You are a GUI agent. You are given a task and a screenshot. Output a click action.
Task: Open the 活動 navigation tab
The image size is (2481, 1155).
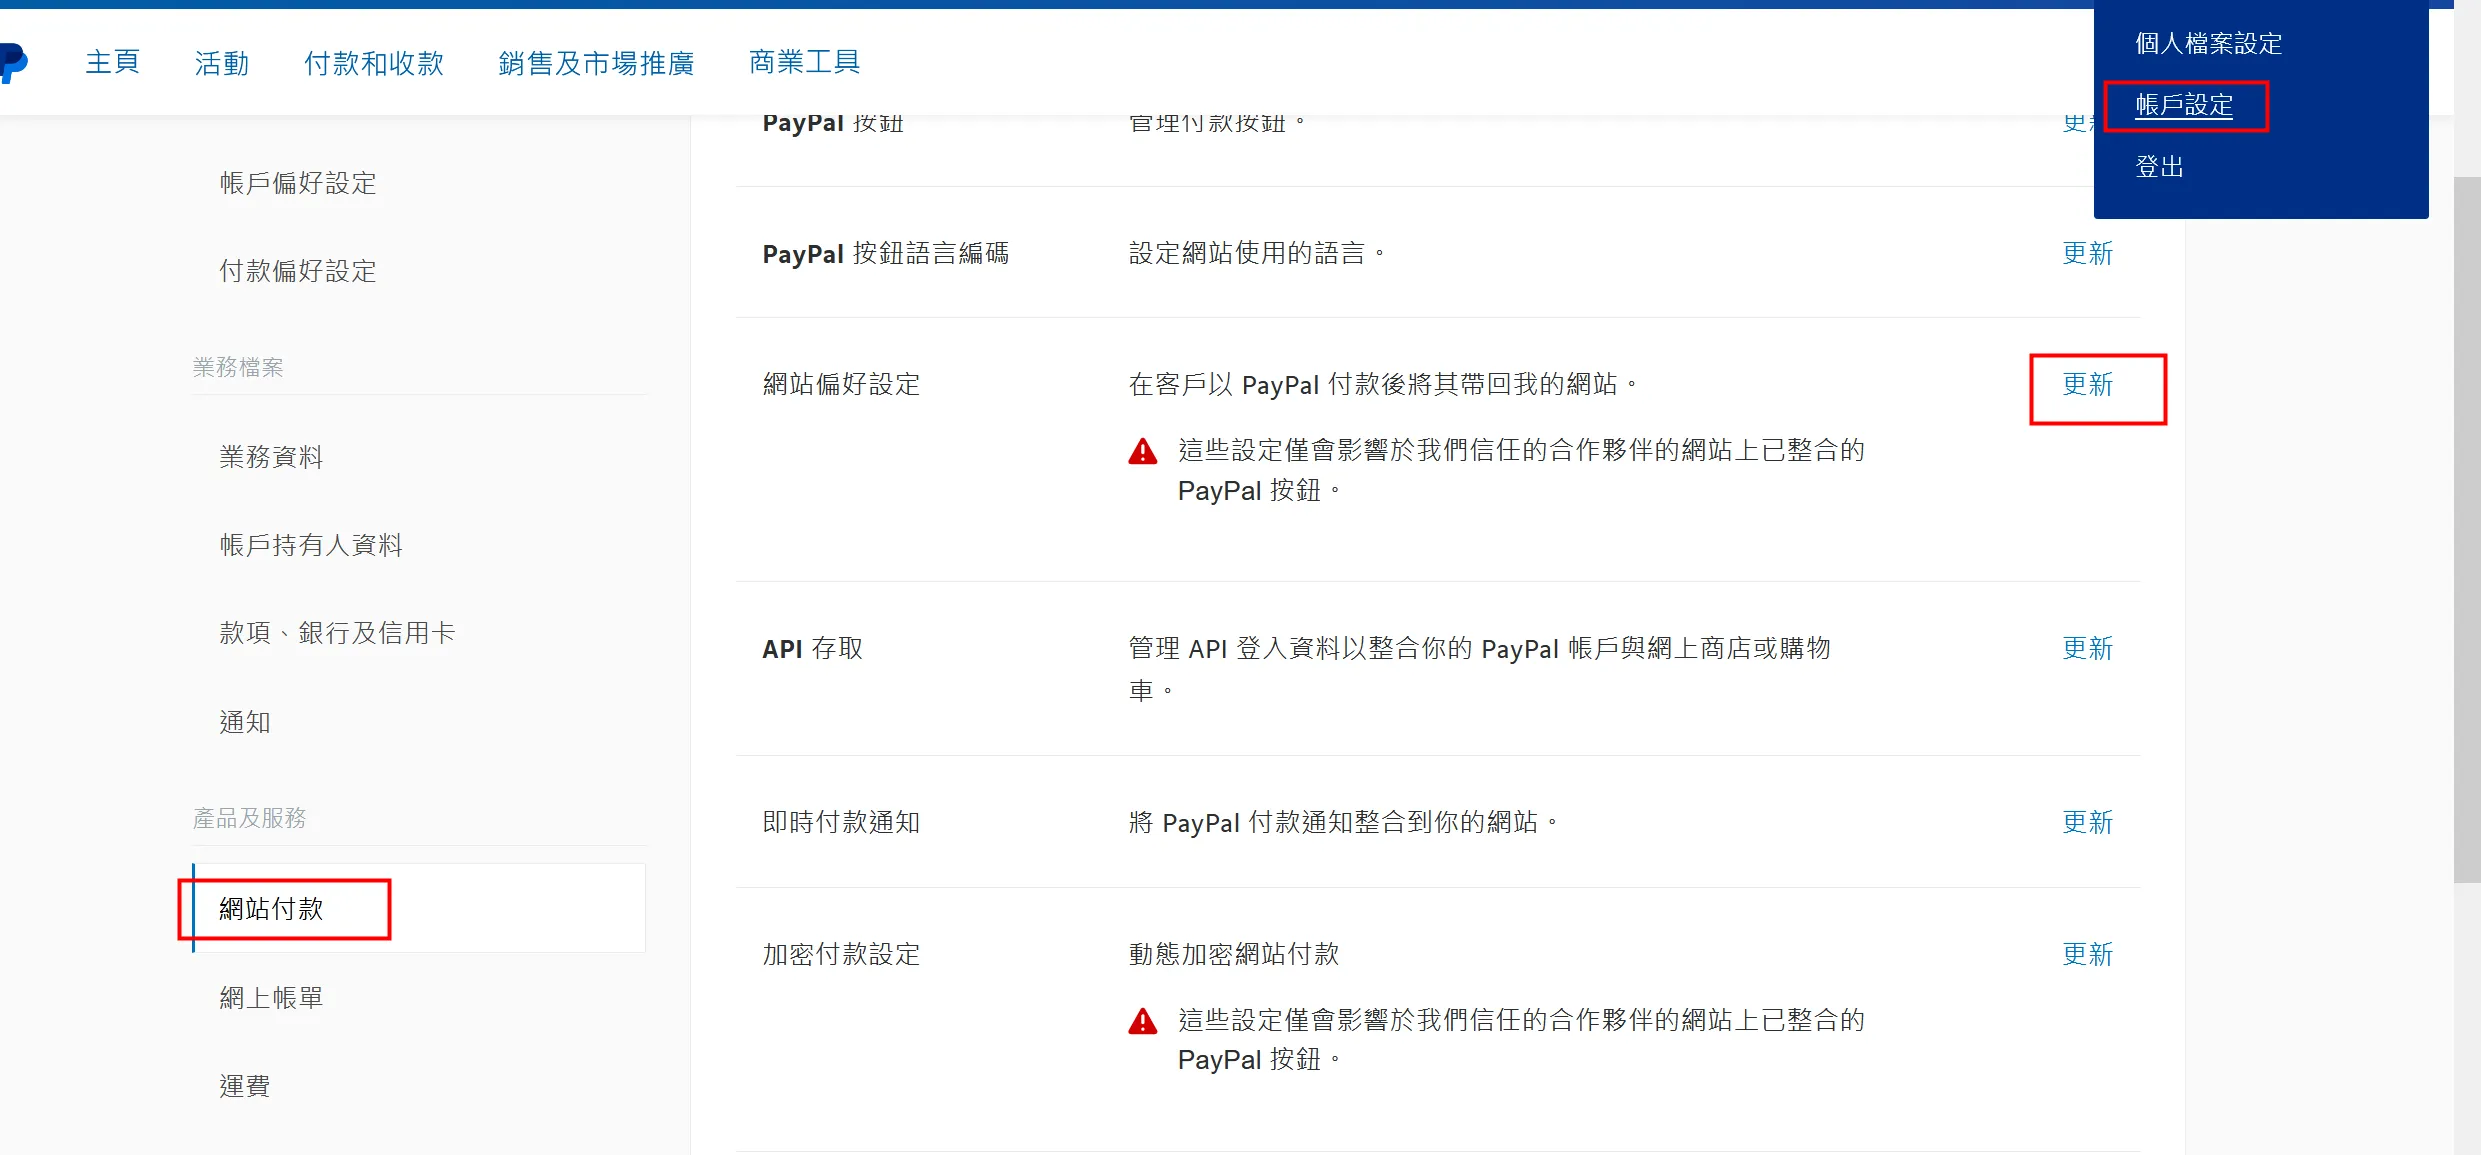coord(222,63)
